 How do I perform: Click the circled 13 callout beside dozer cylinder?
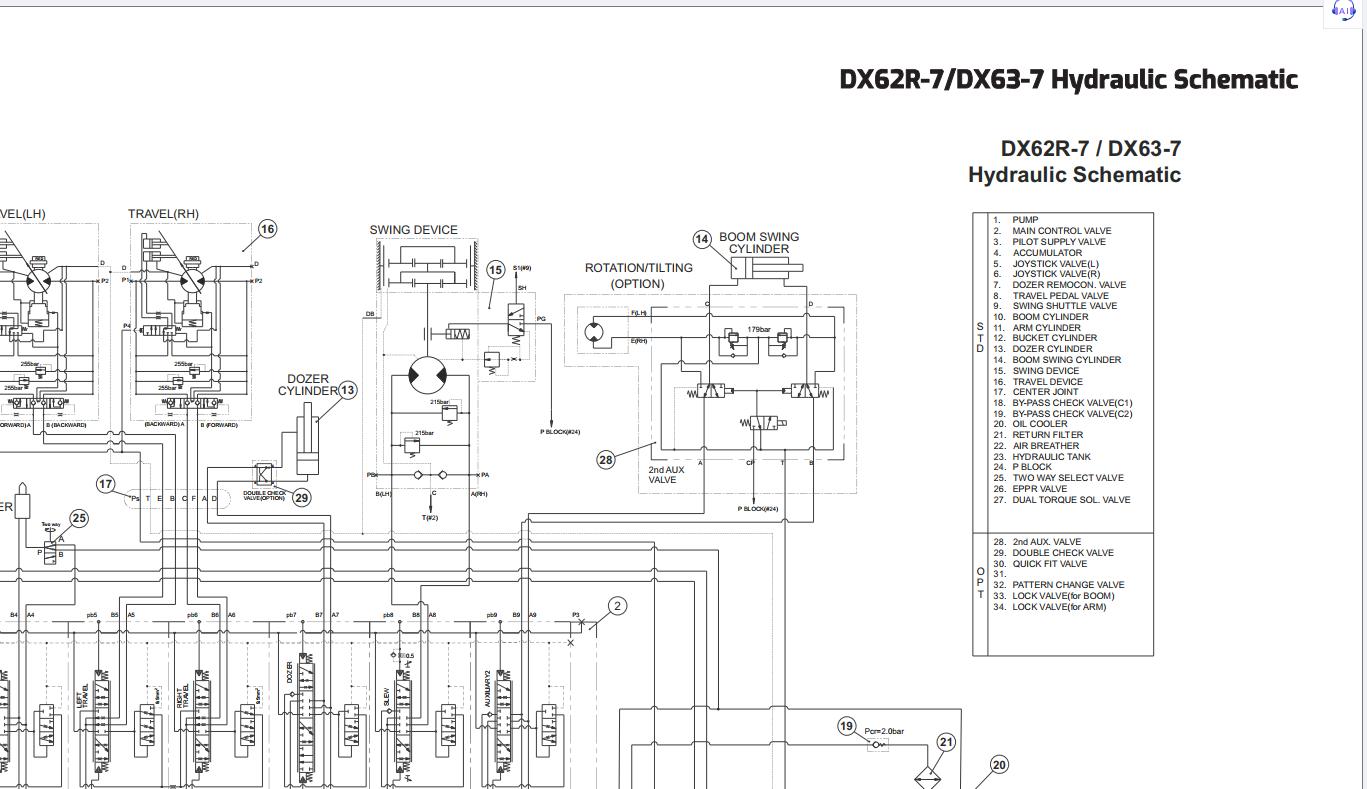pyautogui.click(x=347, y=390)
